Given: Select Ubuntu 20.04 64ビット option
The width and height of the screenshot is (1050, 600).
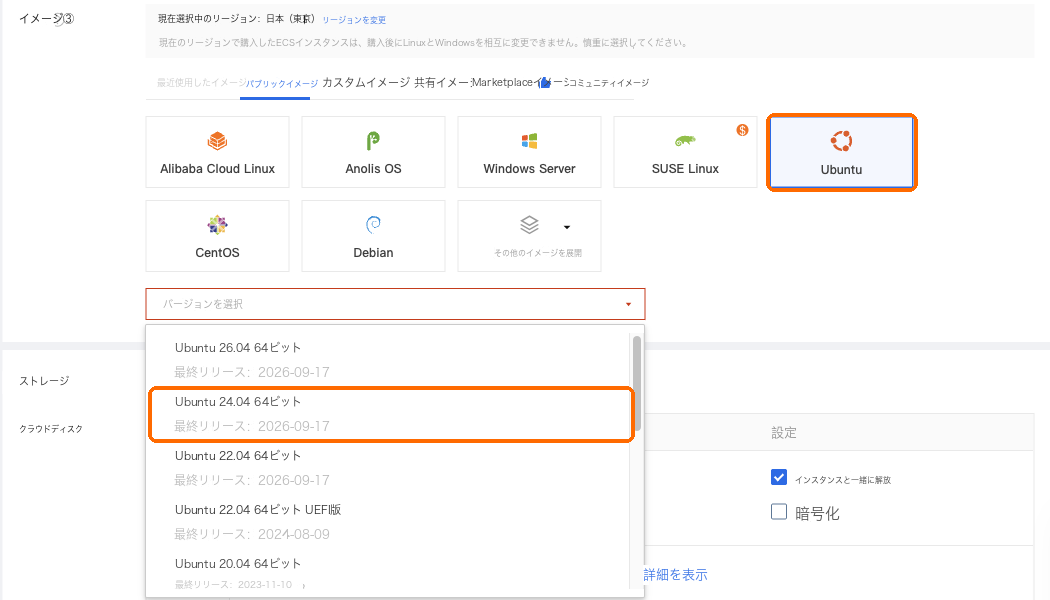Looking at the screenshot, I should (388, 573).
